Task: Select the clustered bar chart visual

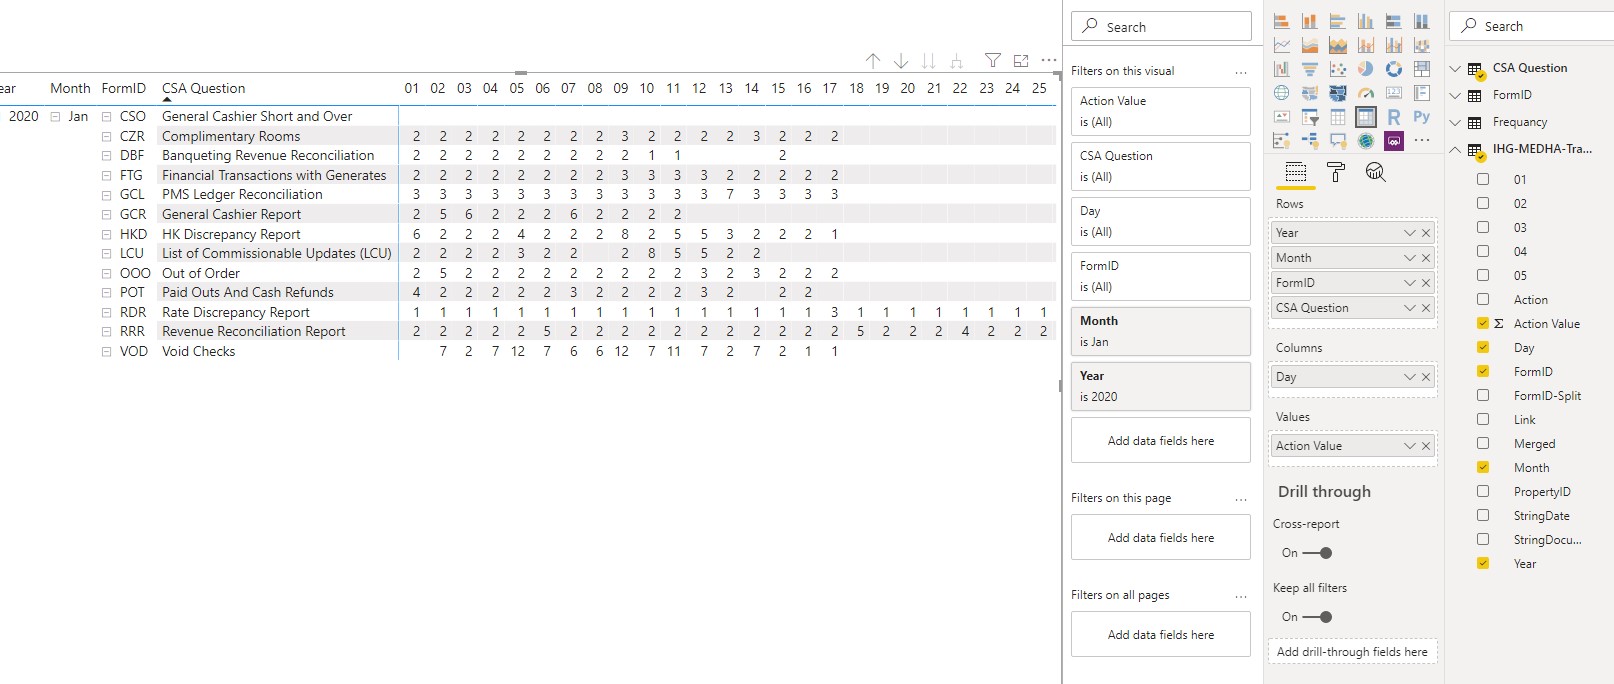Action: point(1337,21)
